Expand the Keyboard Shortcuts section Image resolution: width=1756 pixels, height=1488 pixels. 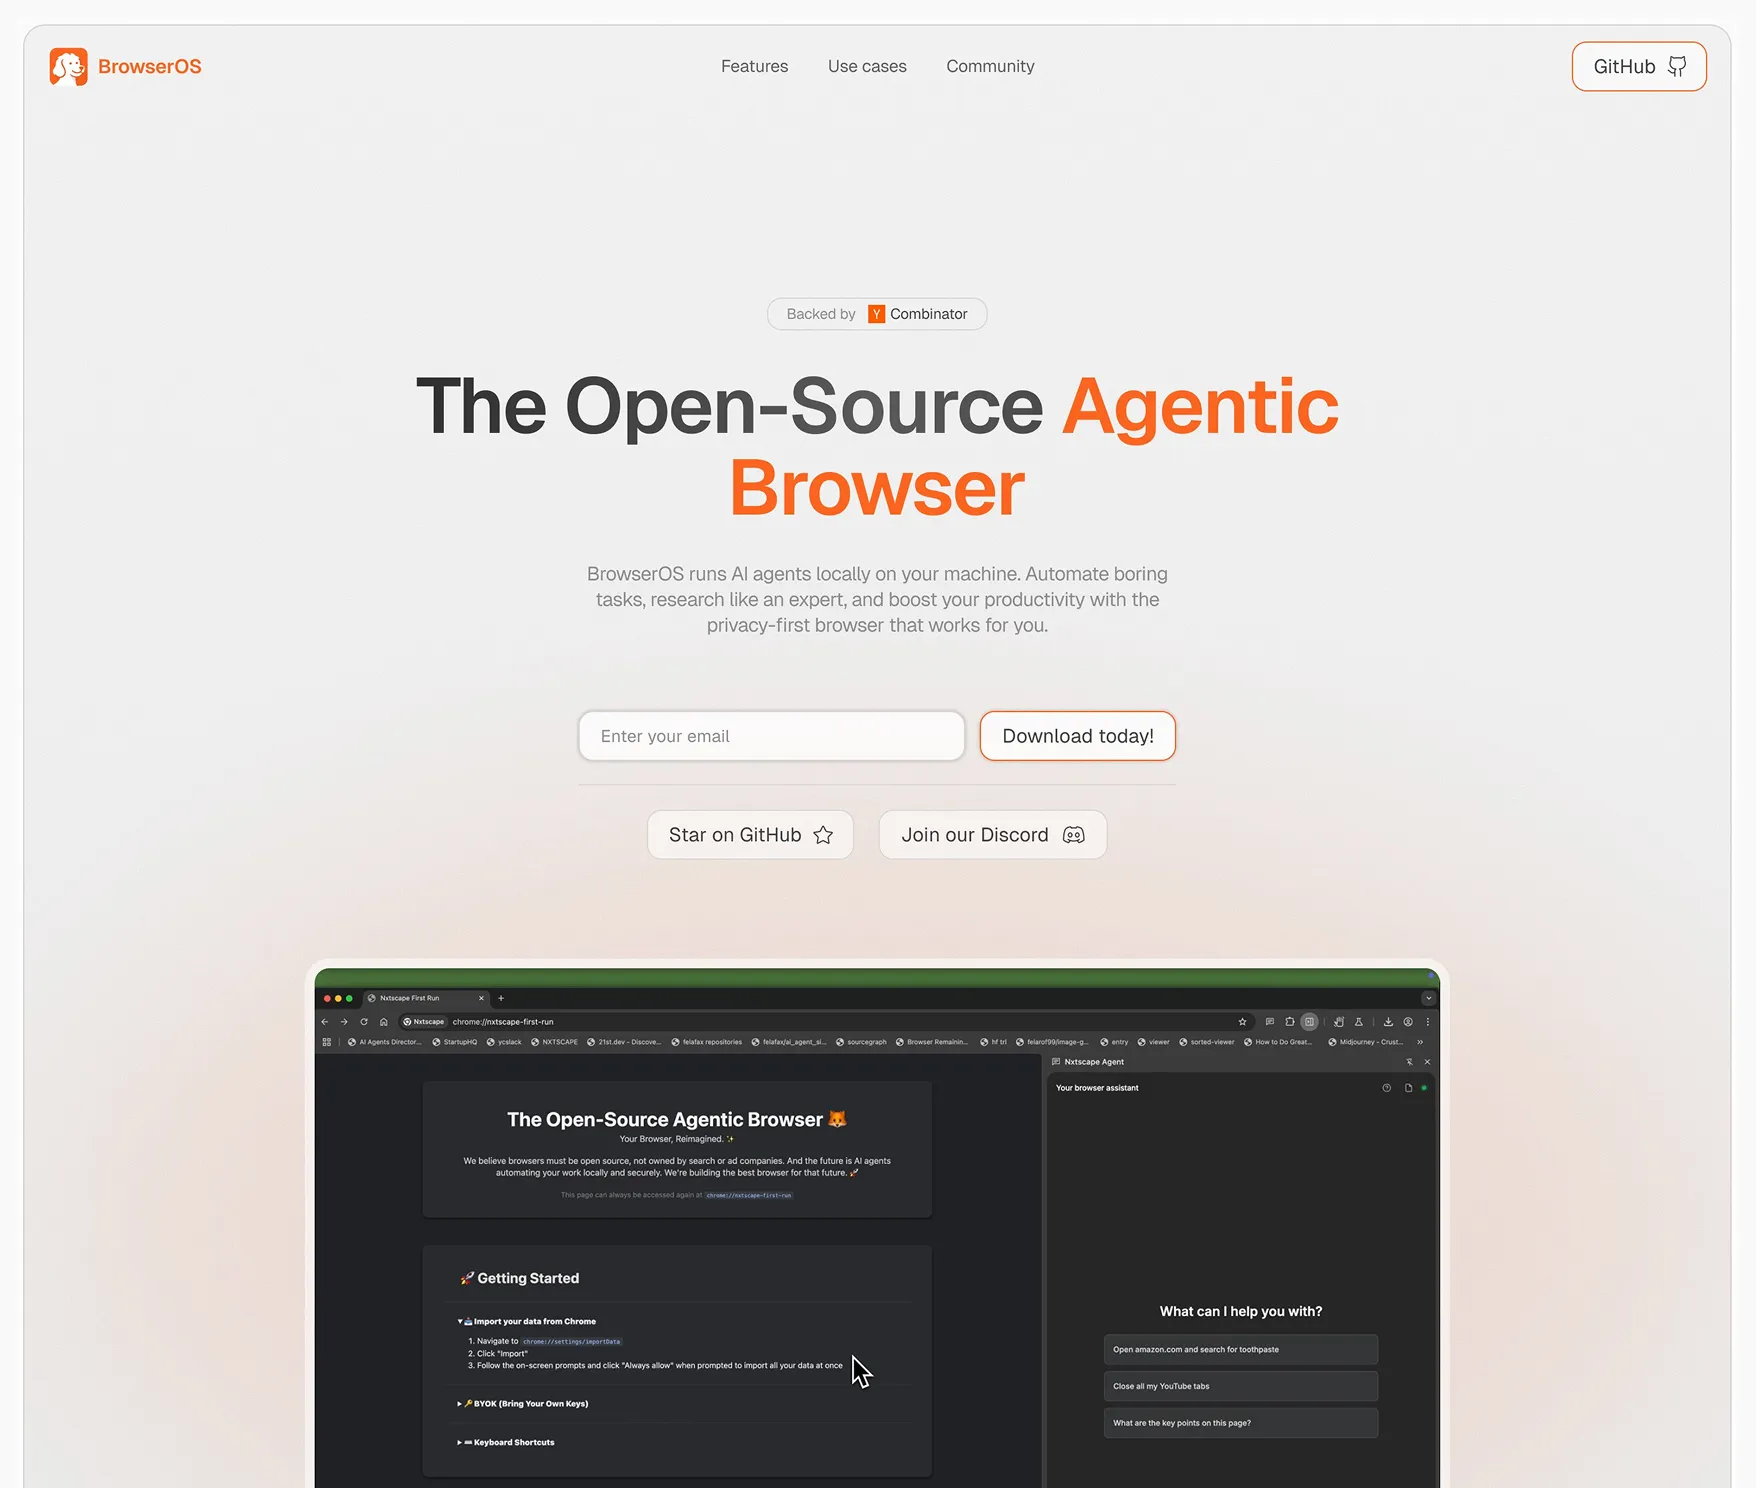click(506, 1443)
